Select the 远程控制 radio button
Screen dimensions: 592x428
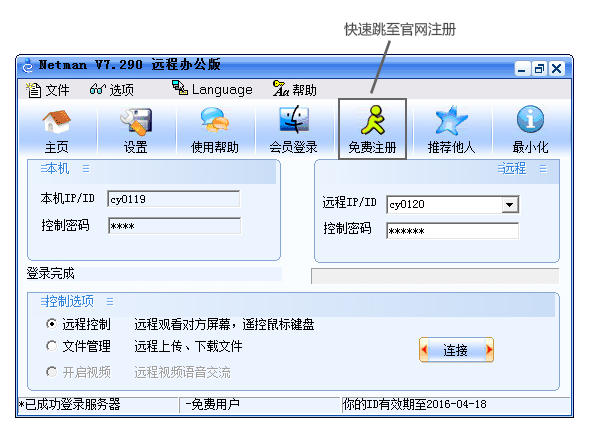tap(52, 324)
